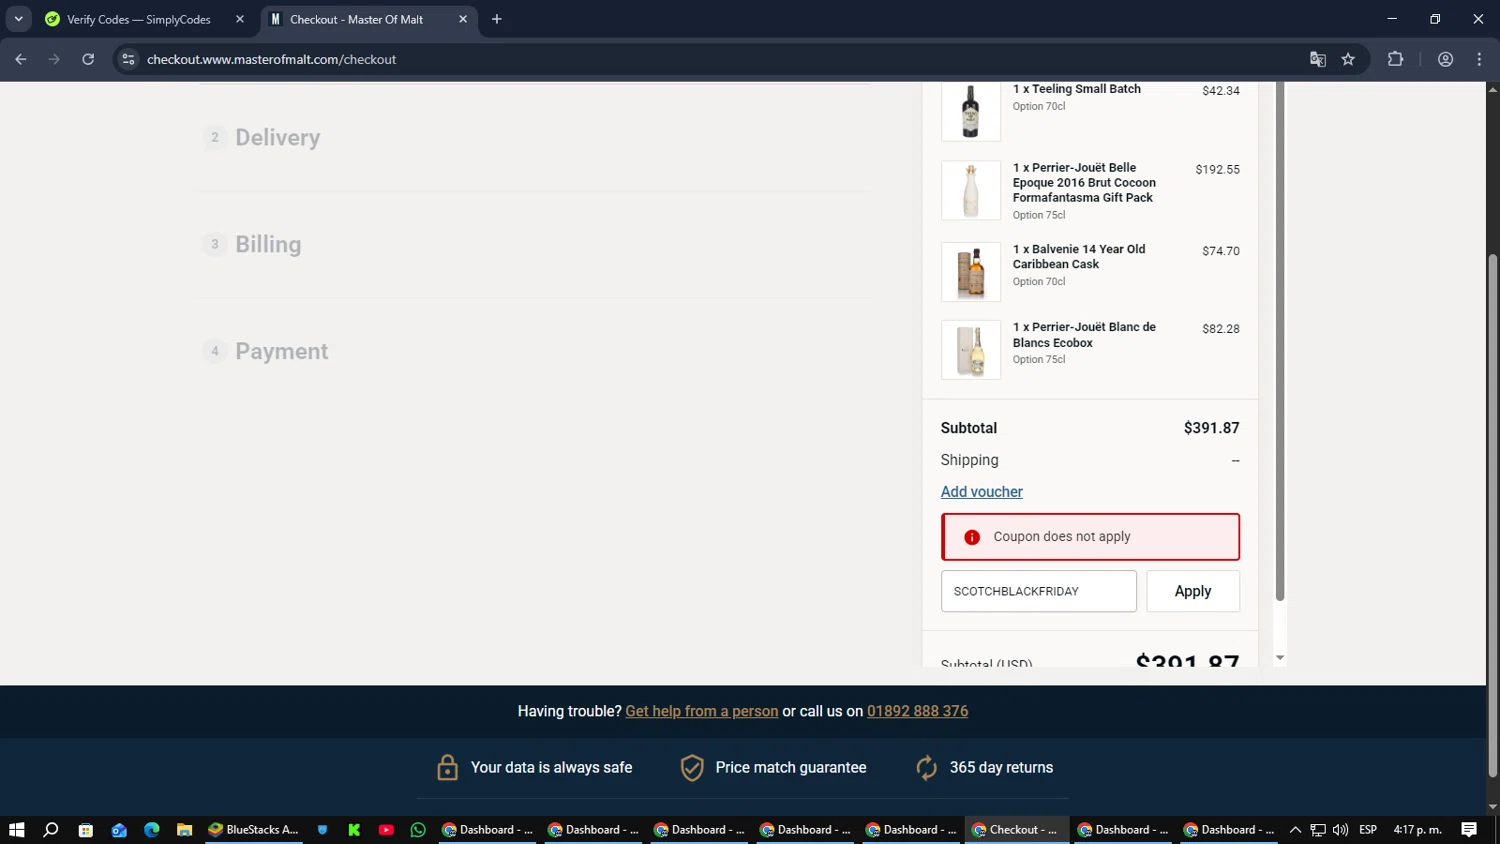
Task: Click the ESP language indicator
Action: (x=1368, y=830)
